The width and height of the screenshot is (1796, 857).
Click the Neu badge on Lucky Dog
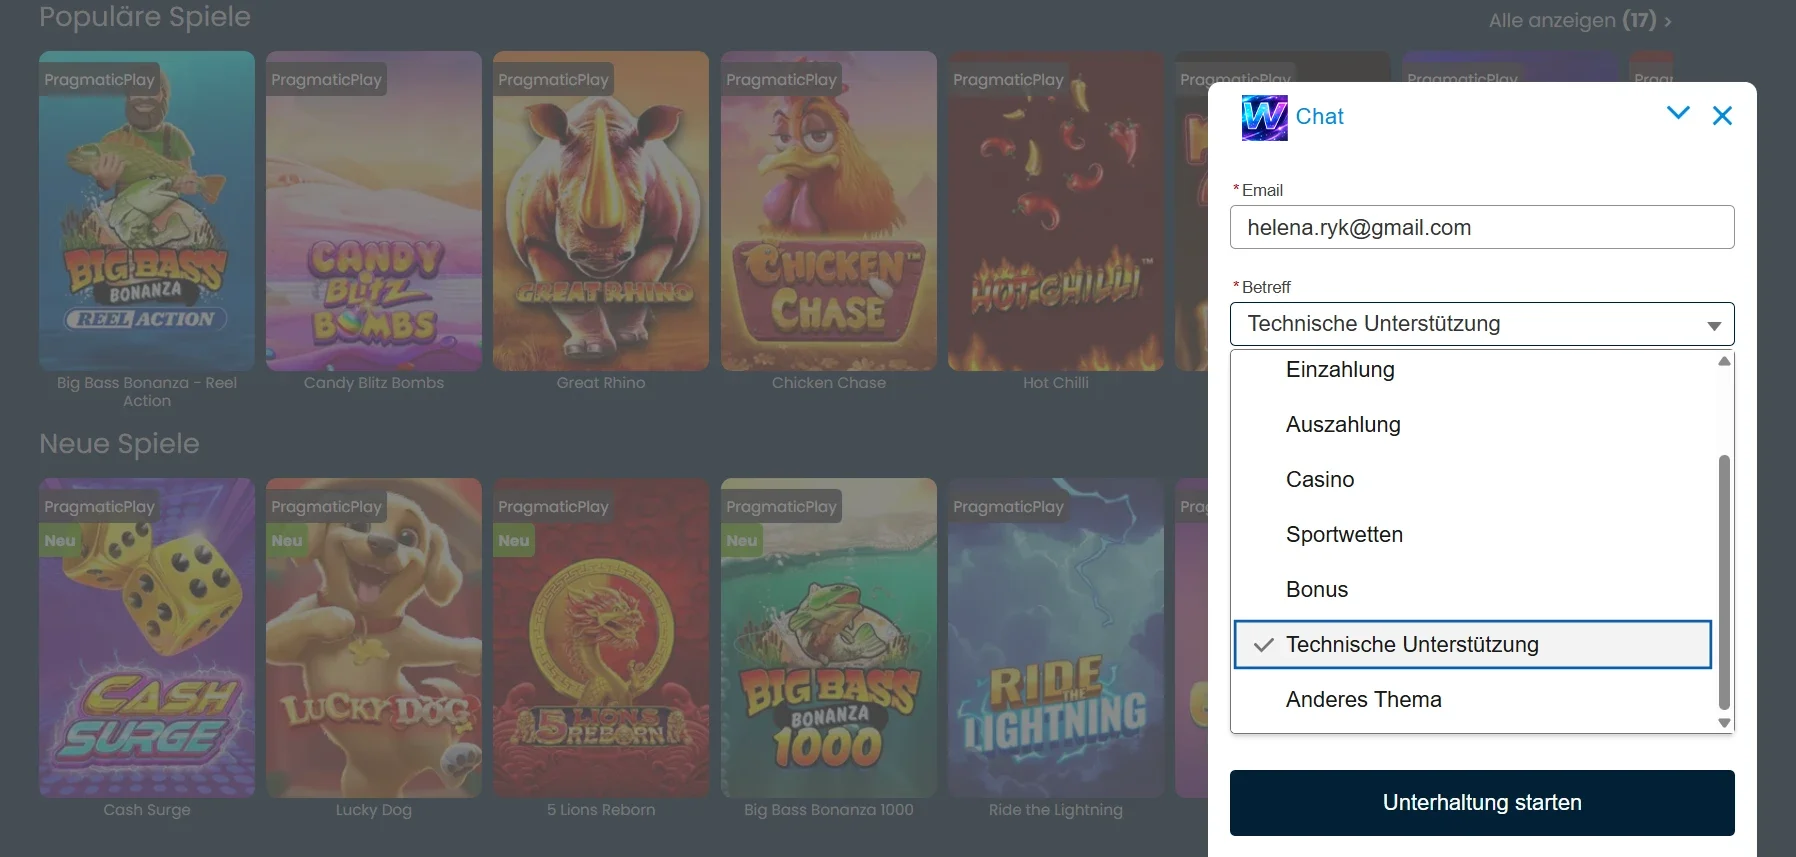[x=287, y=541]
